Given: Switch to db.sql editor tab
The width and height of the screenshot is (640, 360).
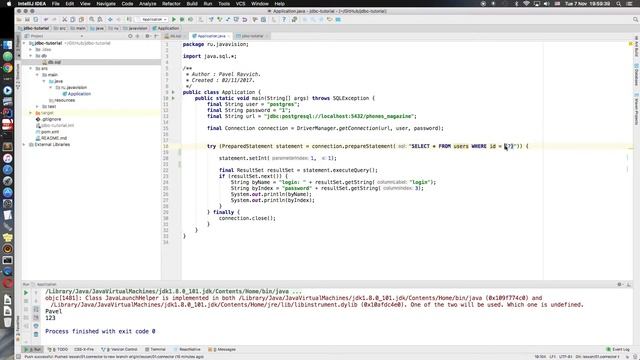Looking at the screenshot, I should tap(176, 36).
